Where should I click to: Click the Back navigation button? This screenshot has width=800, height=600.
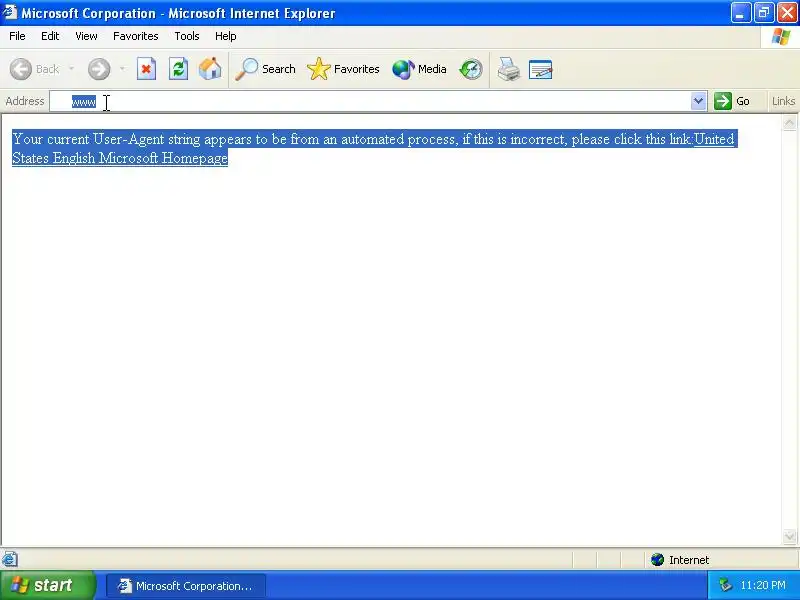coord(35,69)
